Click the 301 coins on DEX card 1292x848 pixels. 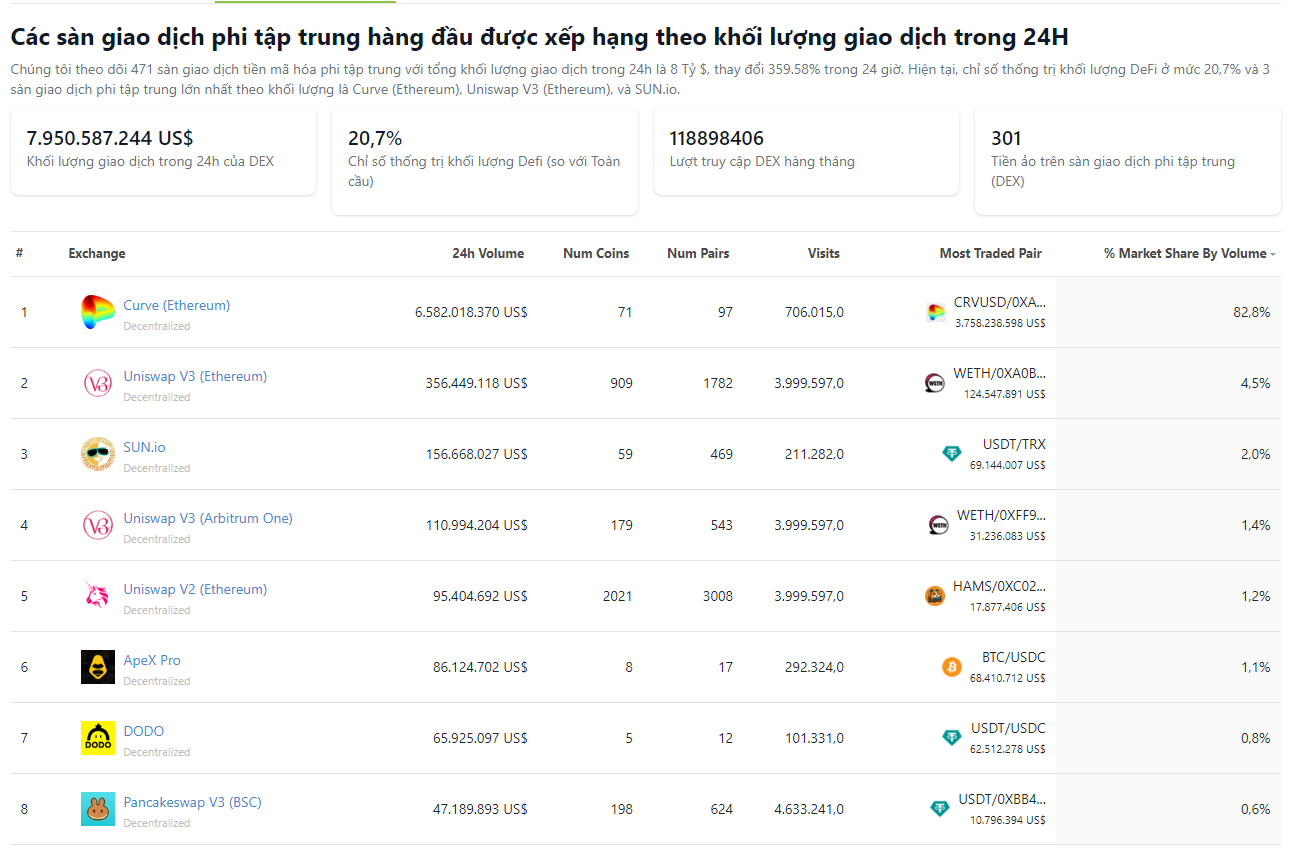[1128, 161]
